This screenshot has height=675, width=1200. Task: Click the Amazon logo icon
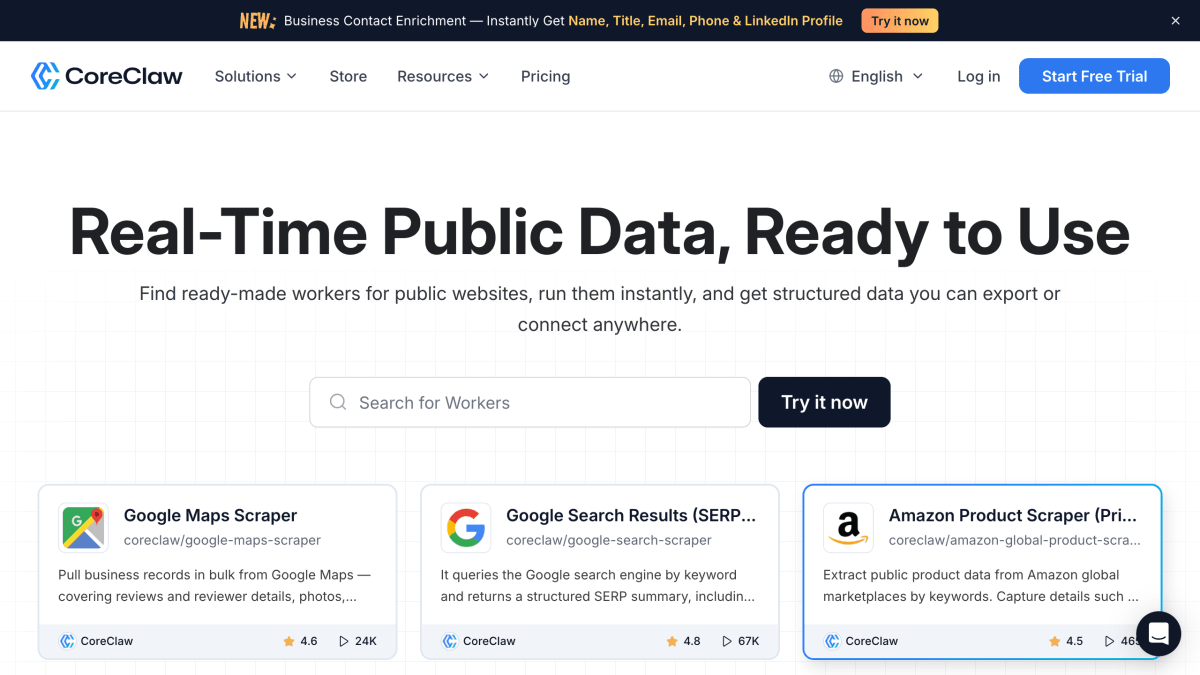click(x=848, y=528)
